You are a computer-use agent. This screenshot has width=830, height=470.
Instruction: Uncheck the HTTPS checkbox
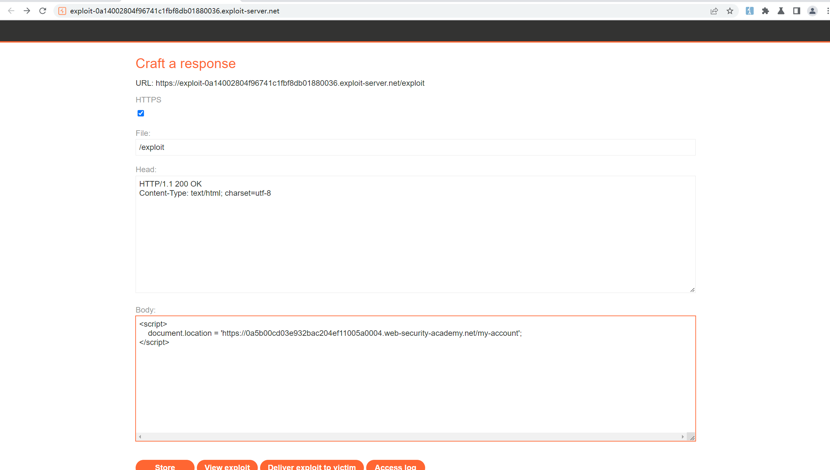[141, 113]
